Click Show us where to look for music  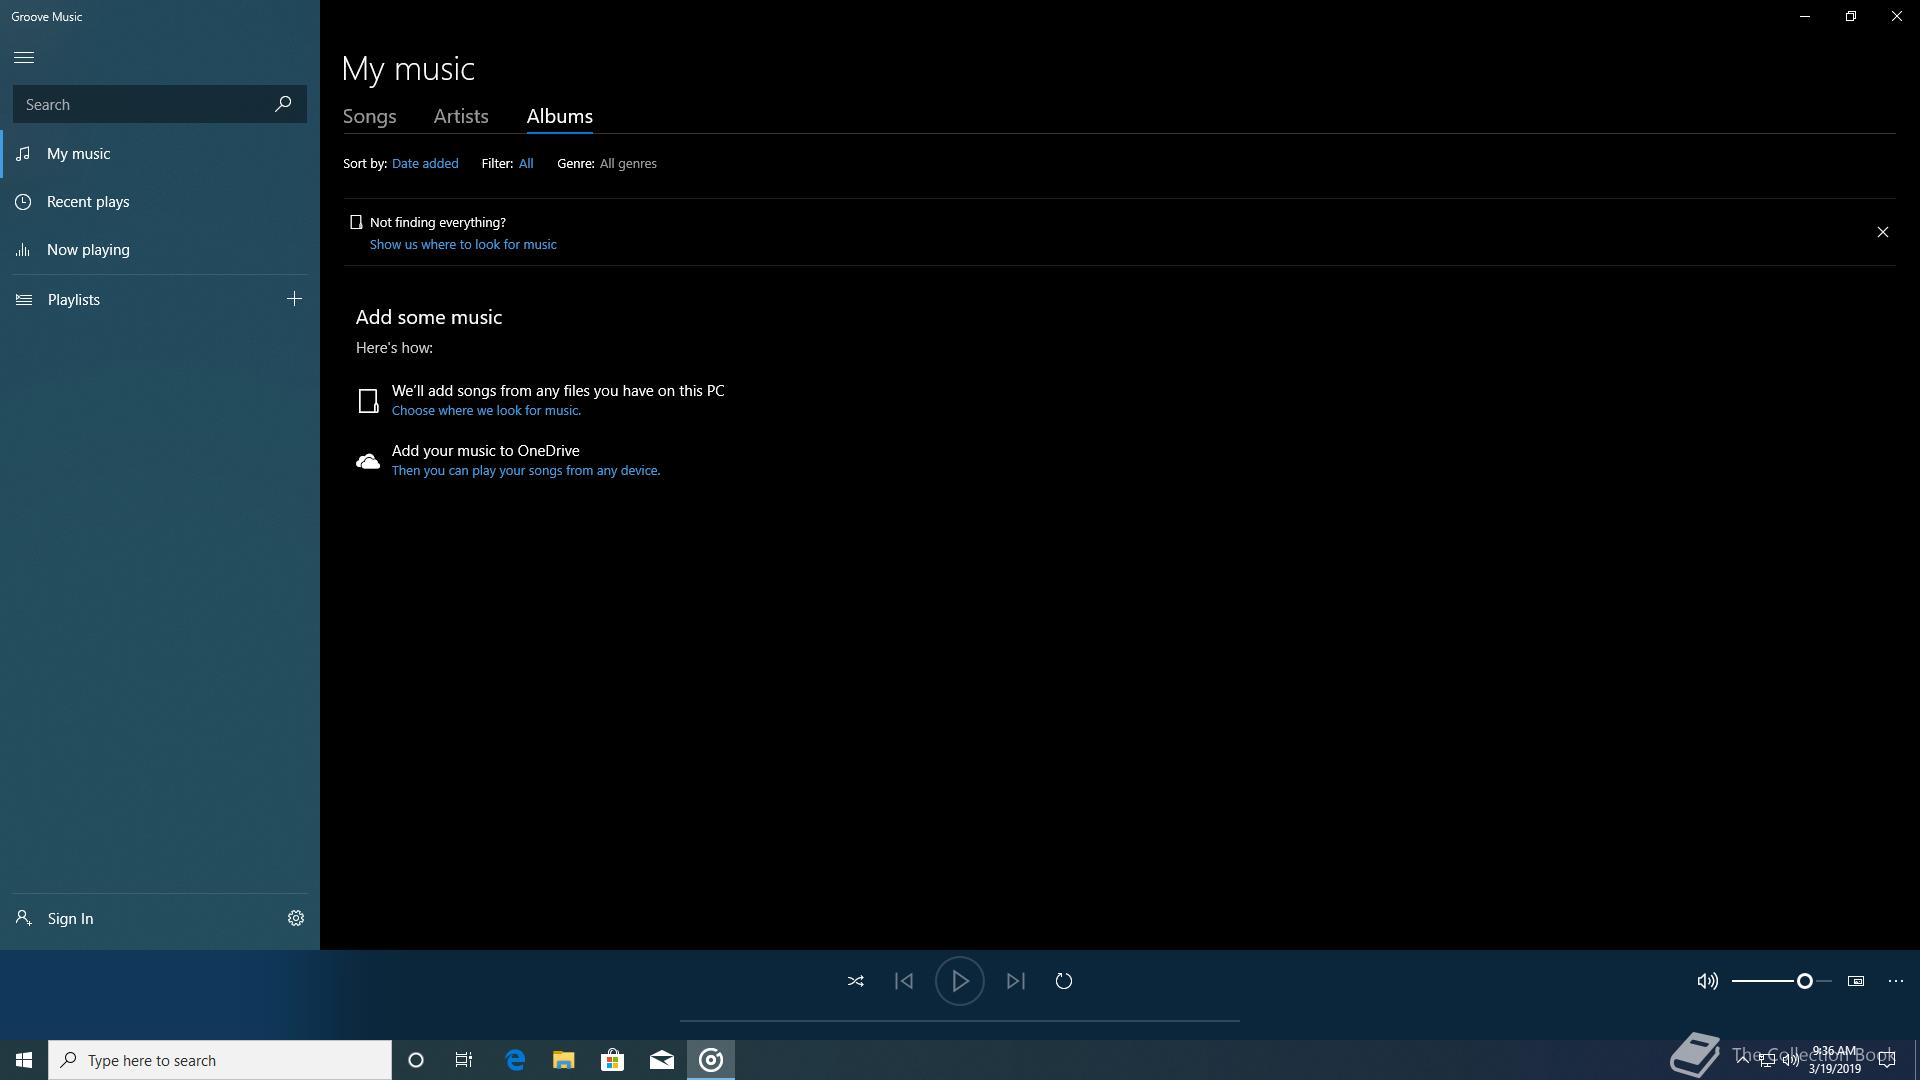(463, 244)
